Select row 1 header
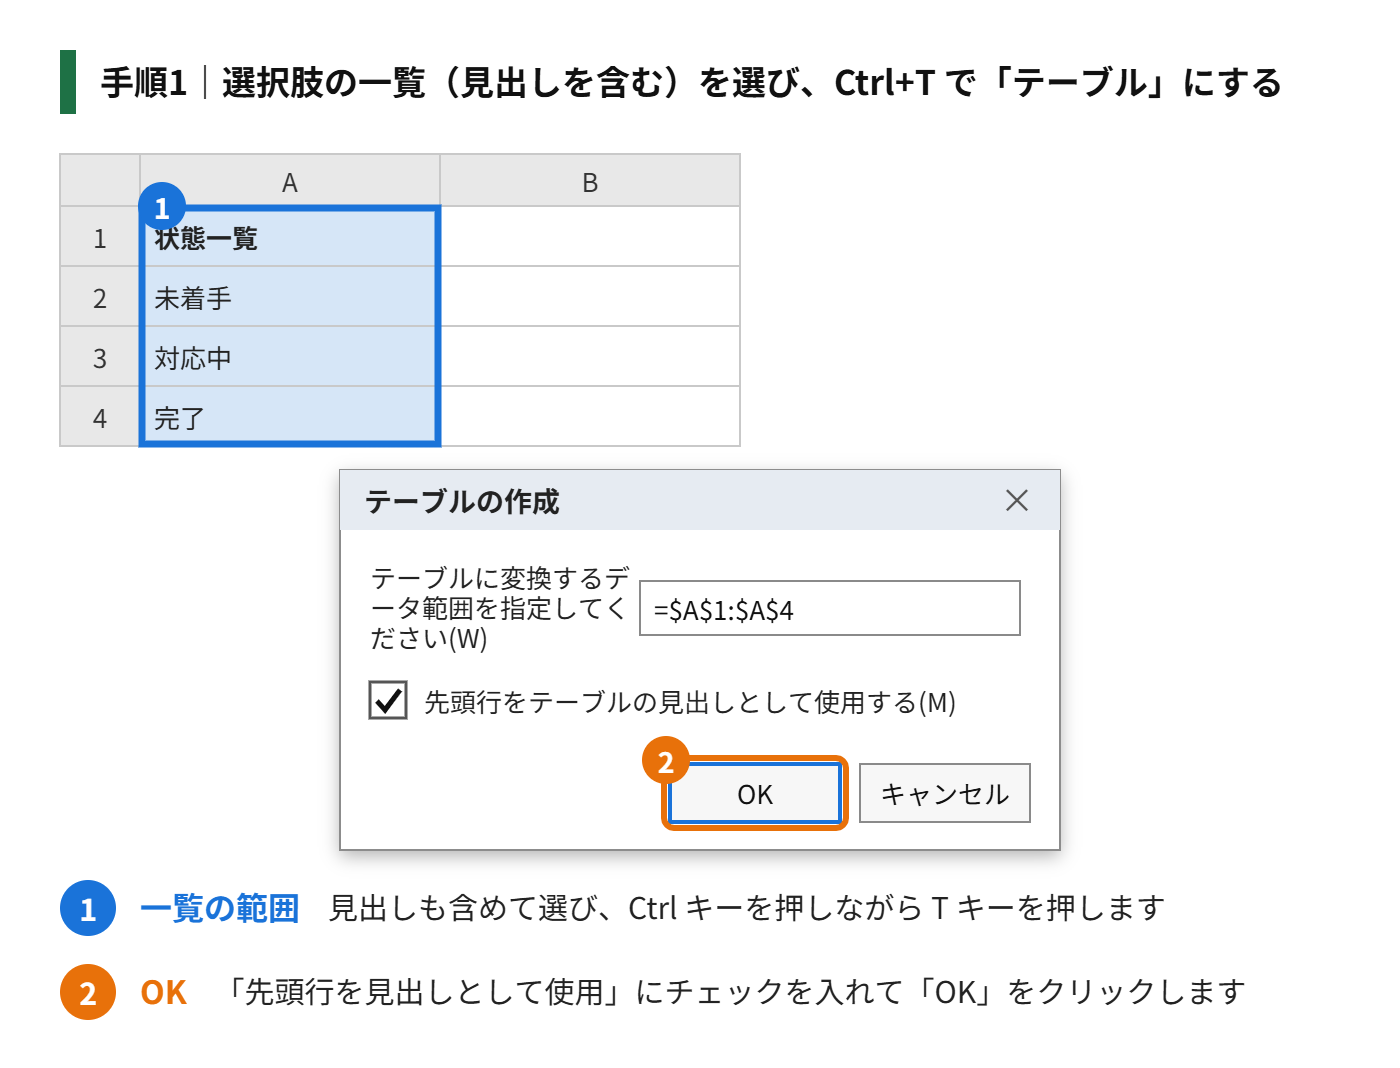Viewport: 1400px width, 1068px height. tap(100, 237)
